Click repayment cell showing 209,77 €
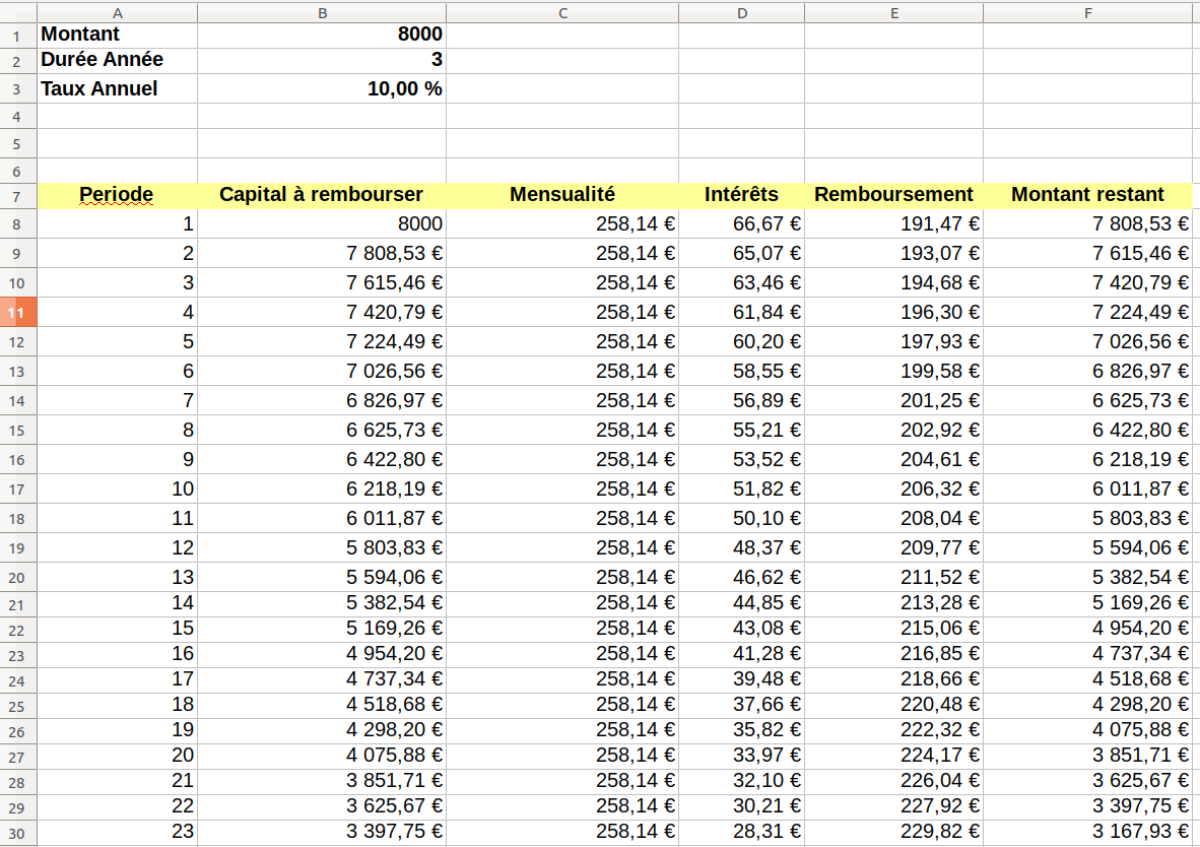The image size is (1200, 847). (x=894, y=548)
